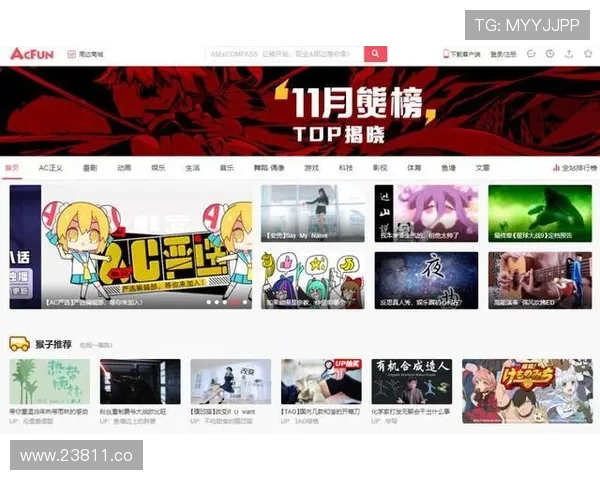Switch to the AC正义 tab

coord(51,168)
